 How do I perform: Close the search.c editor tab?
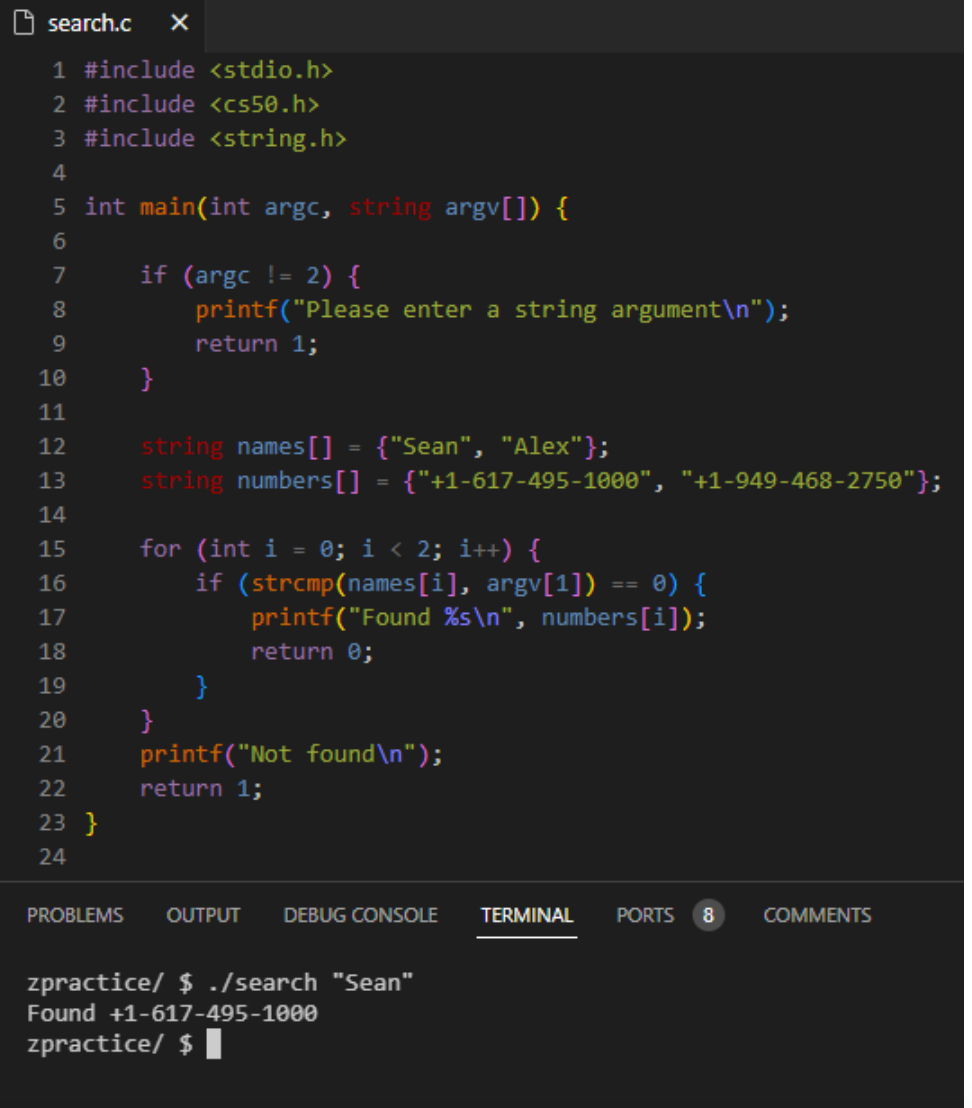point(179,23)
